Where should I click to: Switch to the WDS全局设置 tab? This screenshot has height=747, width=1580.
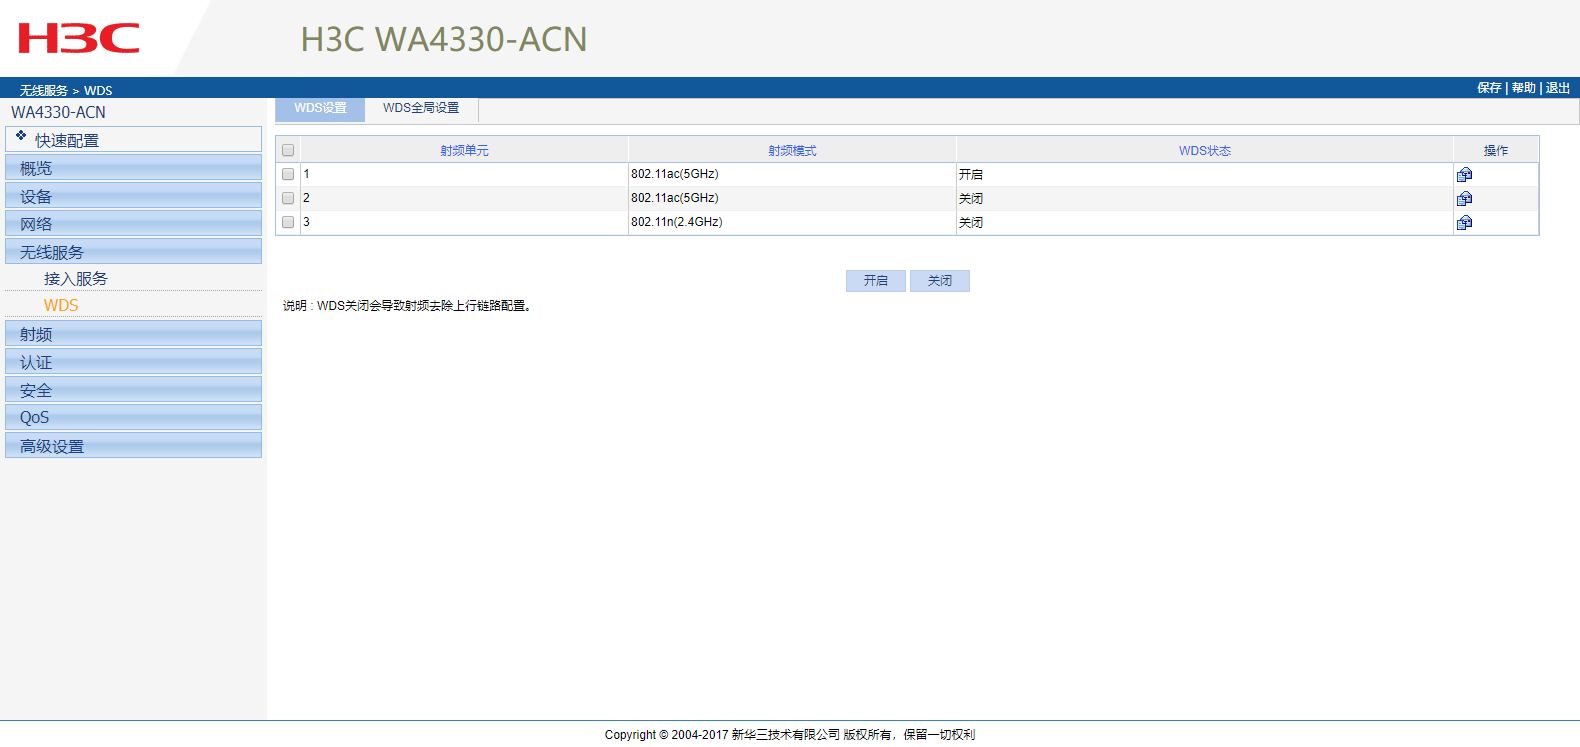click(x=421, y=109)
